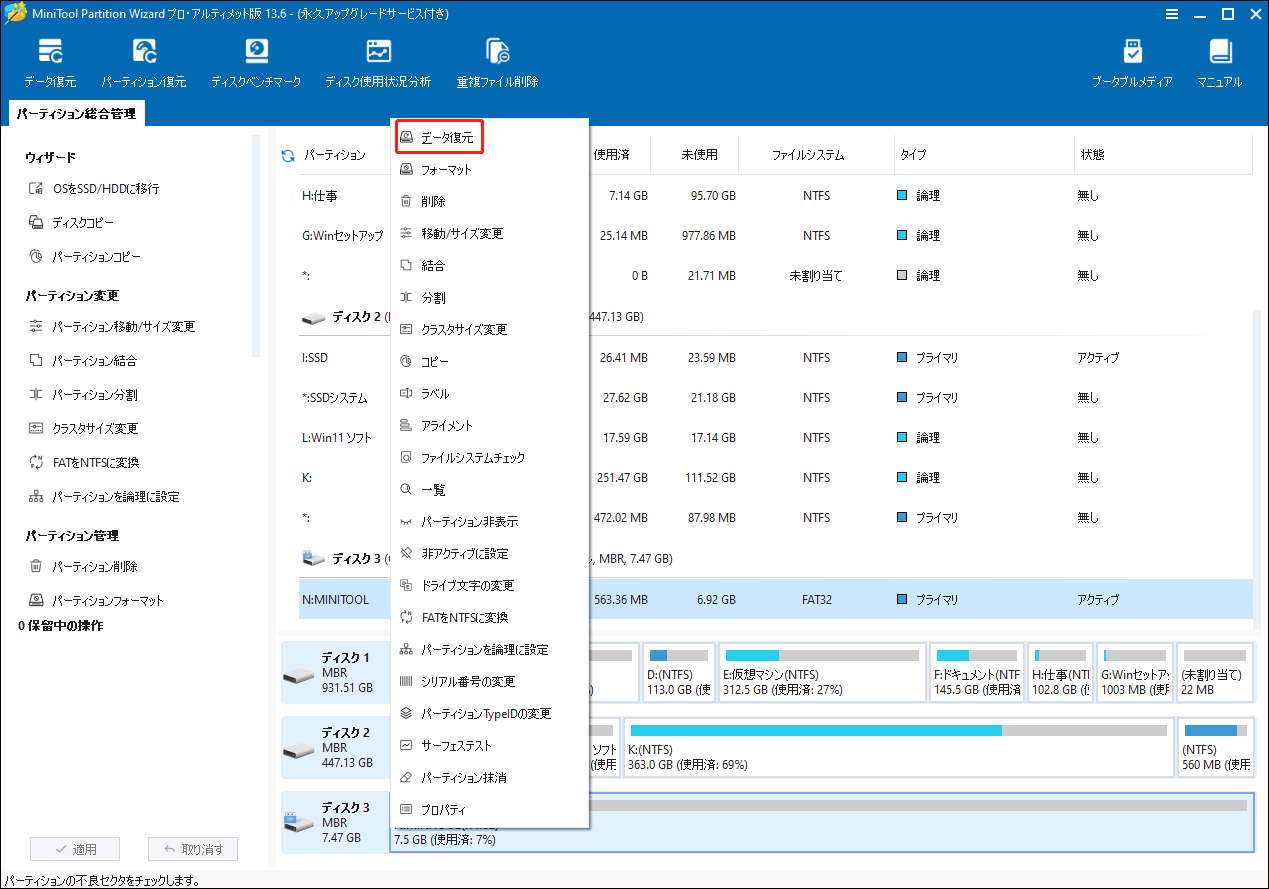This screenshot has height=889, width=1269.
Task: Start ディスクコピー wizard in sidebar
Action: [71, 223]
